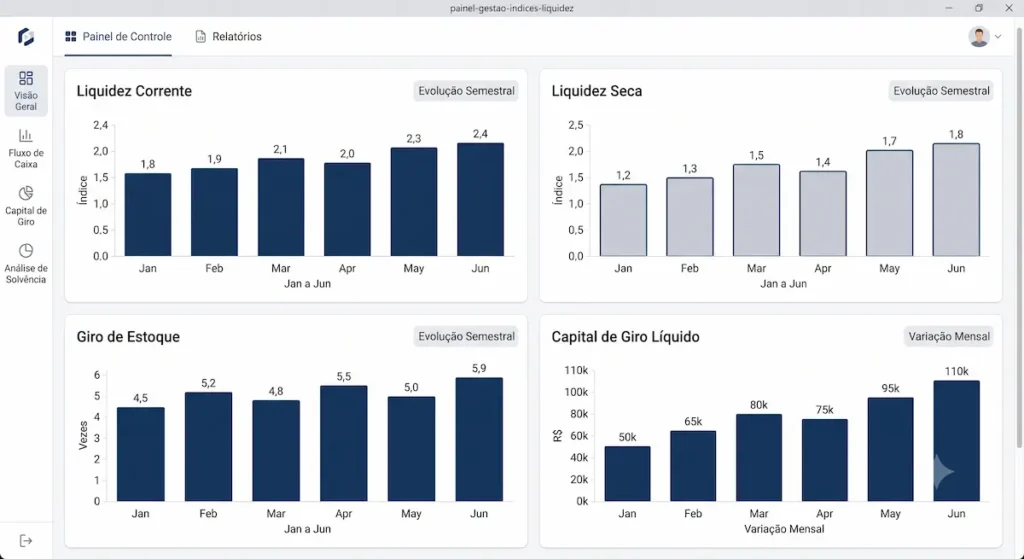Image resolution: width=1024 pixels, height=559 pixels.
Task: Click the Liquidez Seca card title
Action: (596, 91)
